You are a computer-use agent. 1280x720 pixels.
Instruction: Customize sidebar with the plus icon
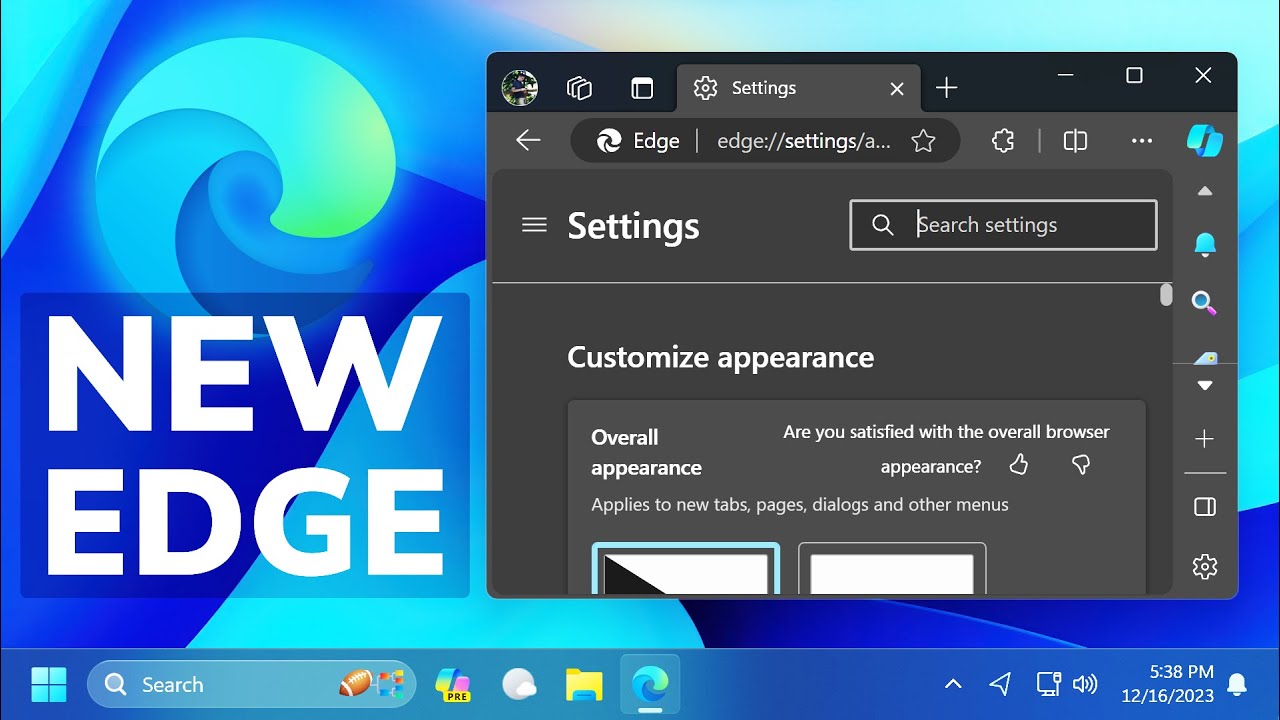(1205, 439)
